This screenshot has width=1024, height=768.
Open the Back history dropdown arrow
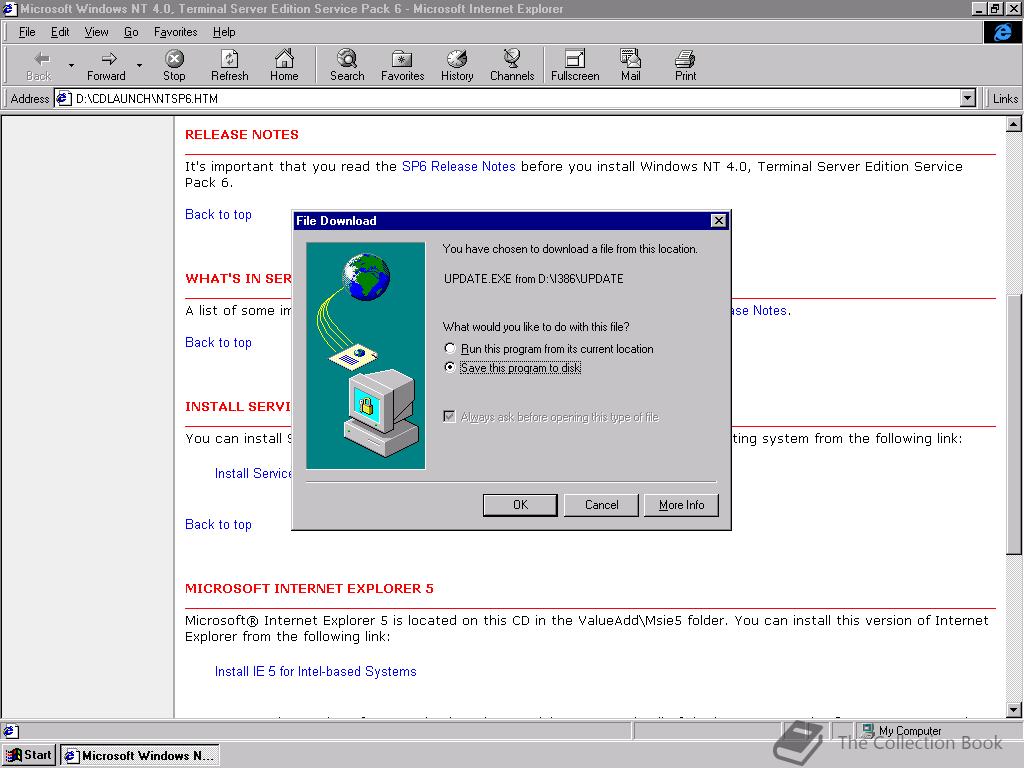tap(71, 65)
